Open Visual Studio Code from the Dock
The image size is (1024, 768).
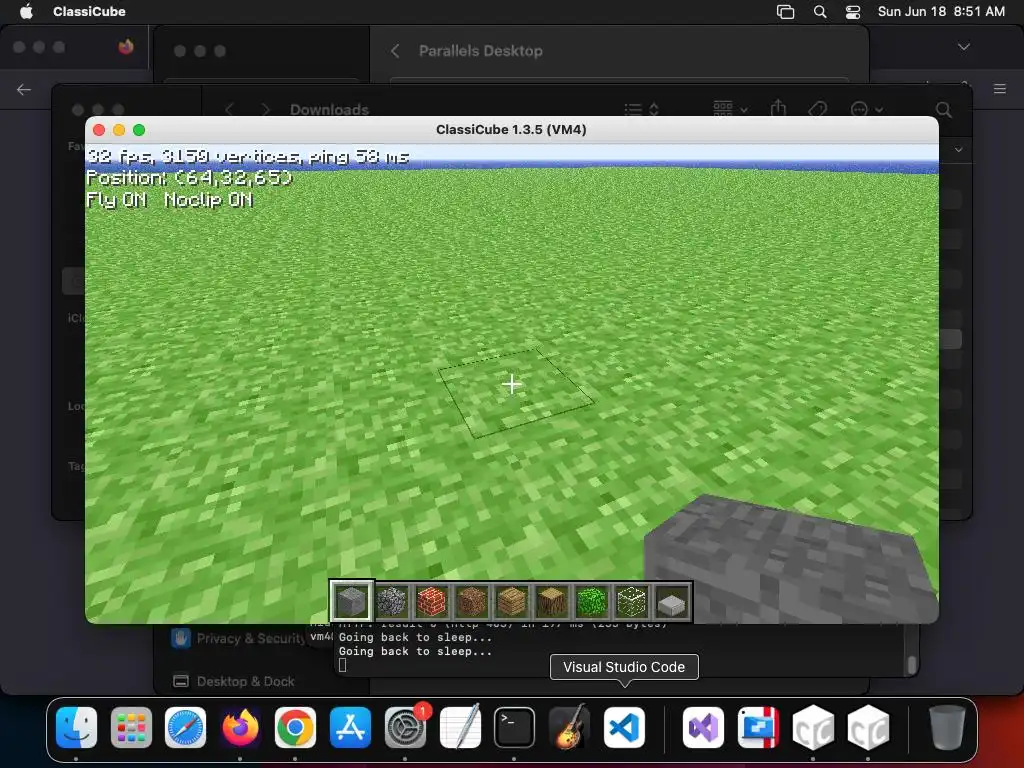coord(624,728)
